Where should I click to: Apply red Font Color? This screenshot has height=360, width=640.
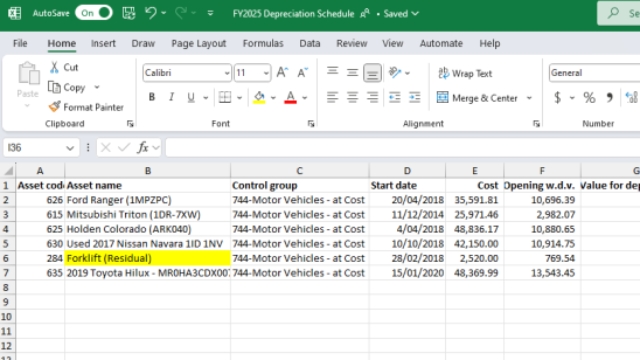click(290, 97)
